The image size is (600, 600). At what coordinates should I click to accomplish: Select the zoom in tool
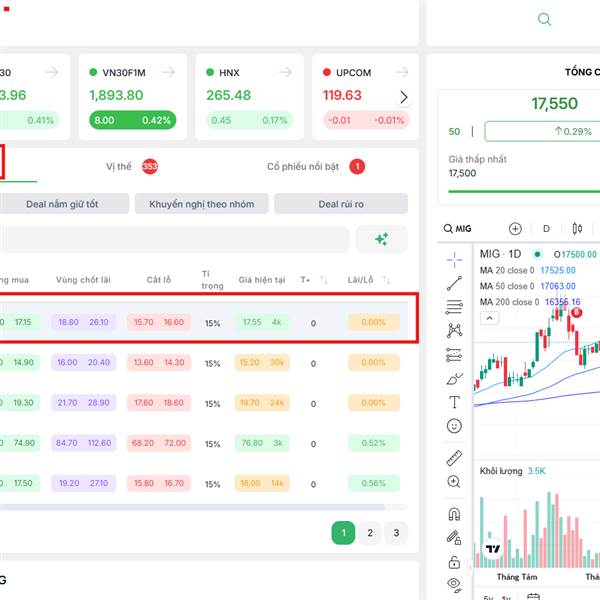click(x=454, y=481)
